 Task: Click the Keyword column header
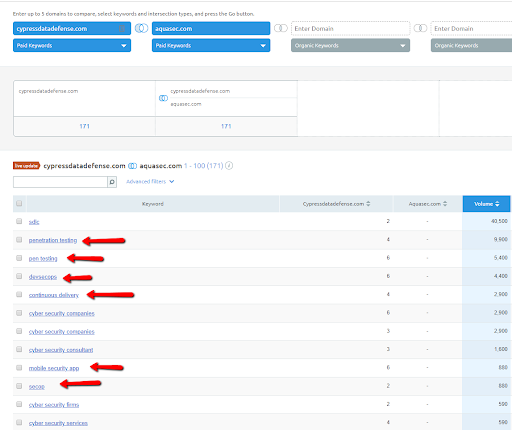pos(153,204)
